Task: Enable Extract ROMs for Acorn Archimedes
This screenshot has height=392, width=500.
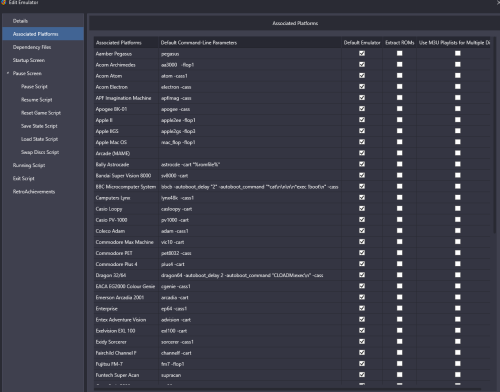Action: click(x=400, y=64)
